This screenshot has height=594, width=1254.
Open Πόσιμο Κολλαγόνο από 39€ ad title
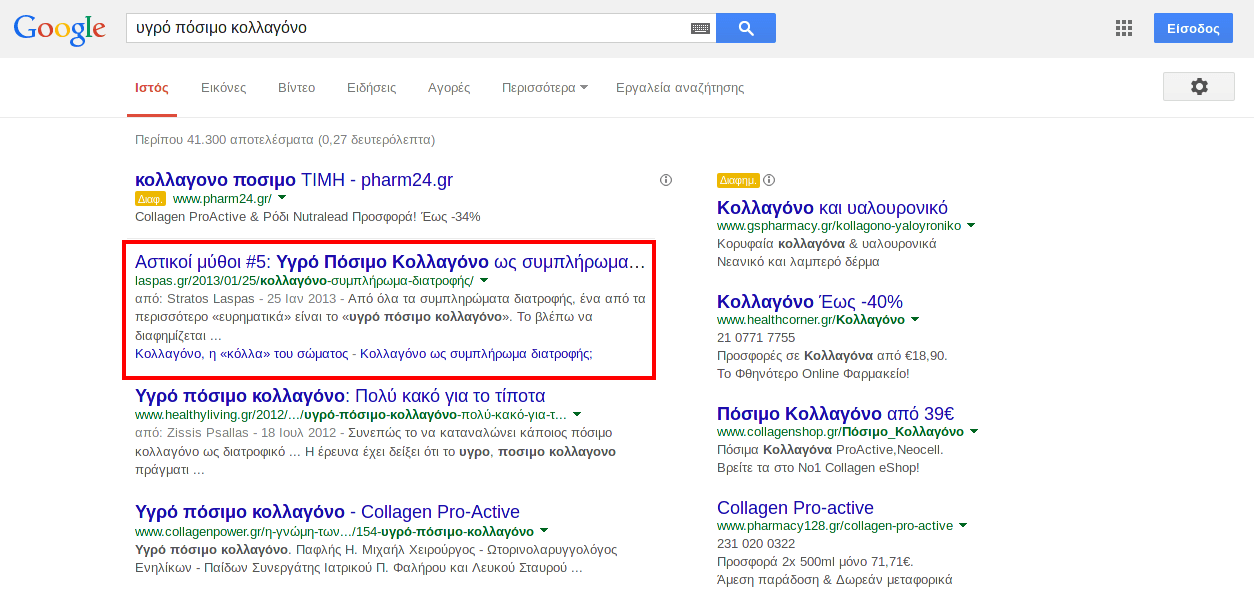point(836,414)
